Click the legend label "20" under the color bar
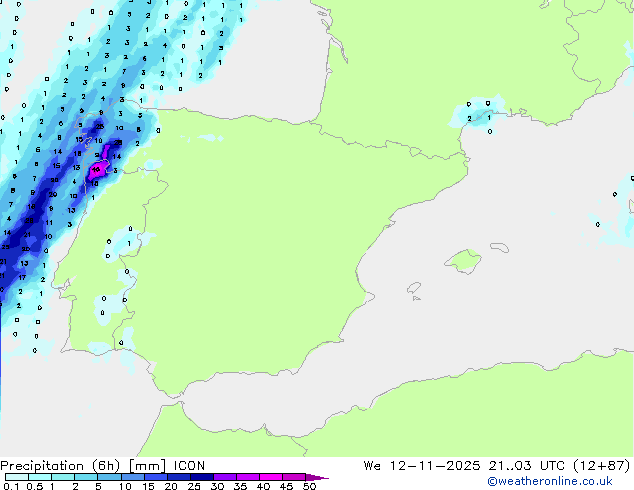Screen dimensions: 634x490 click(171, 486)
